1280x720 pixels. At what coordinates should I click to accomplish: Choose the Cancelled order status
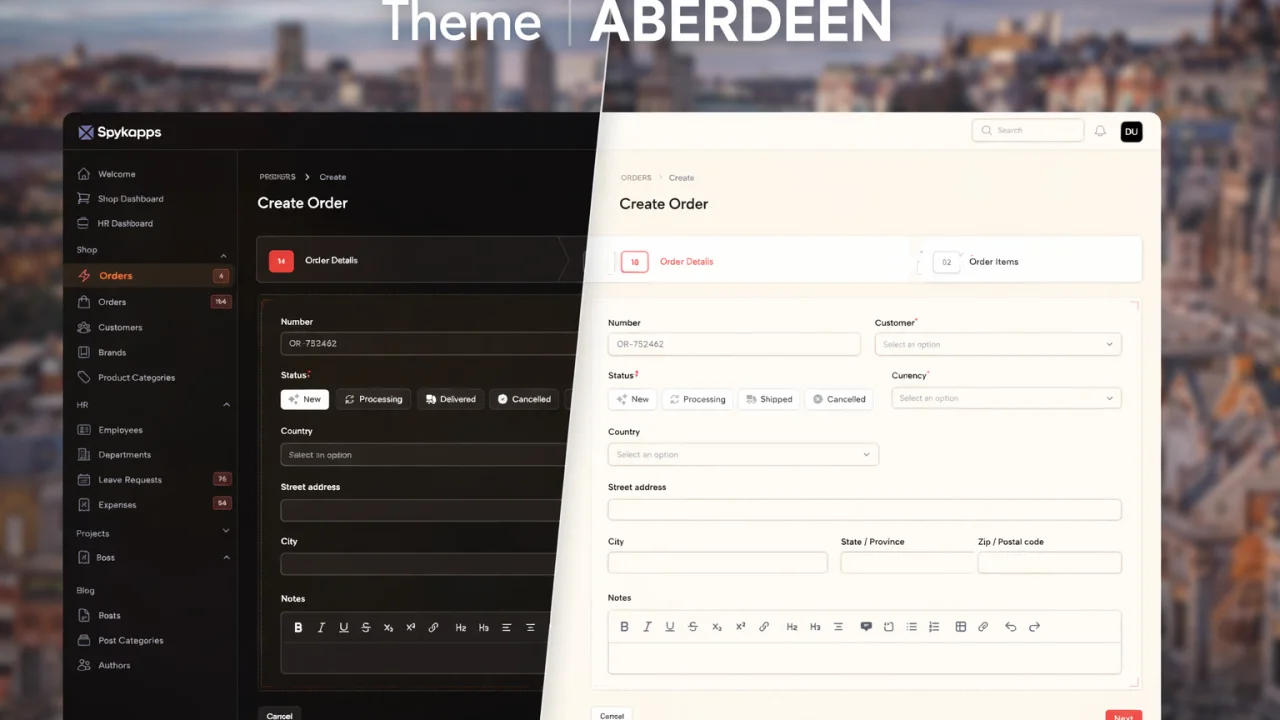click(839, 399)
